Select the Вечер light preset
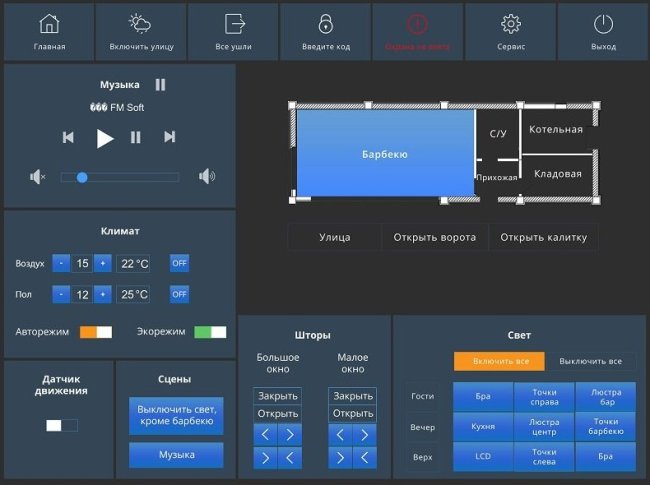 point(423,427)
